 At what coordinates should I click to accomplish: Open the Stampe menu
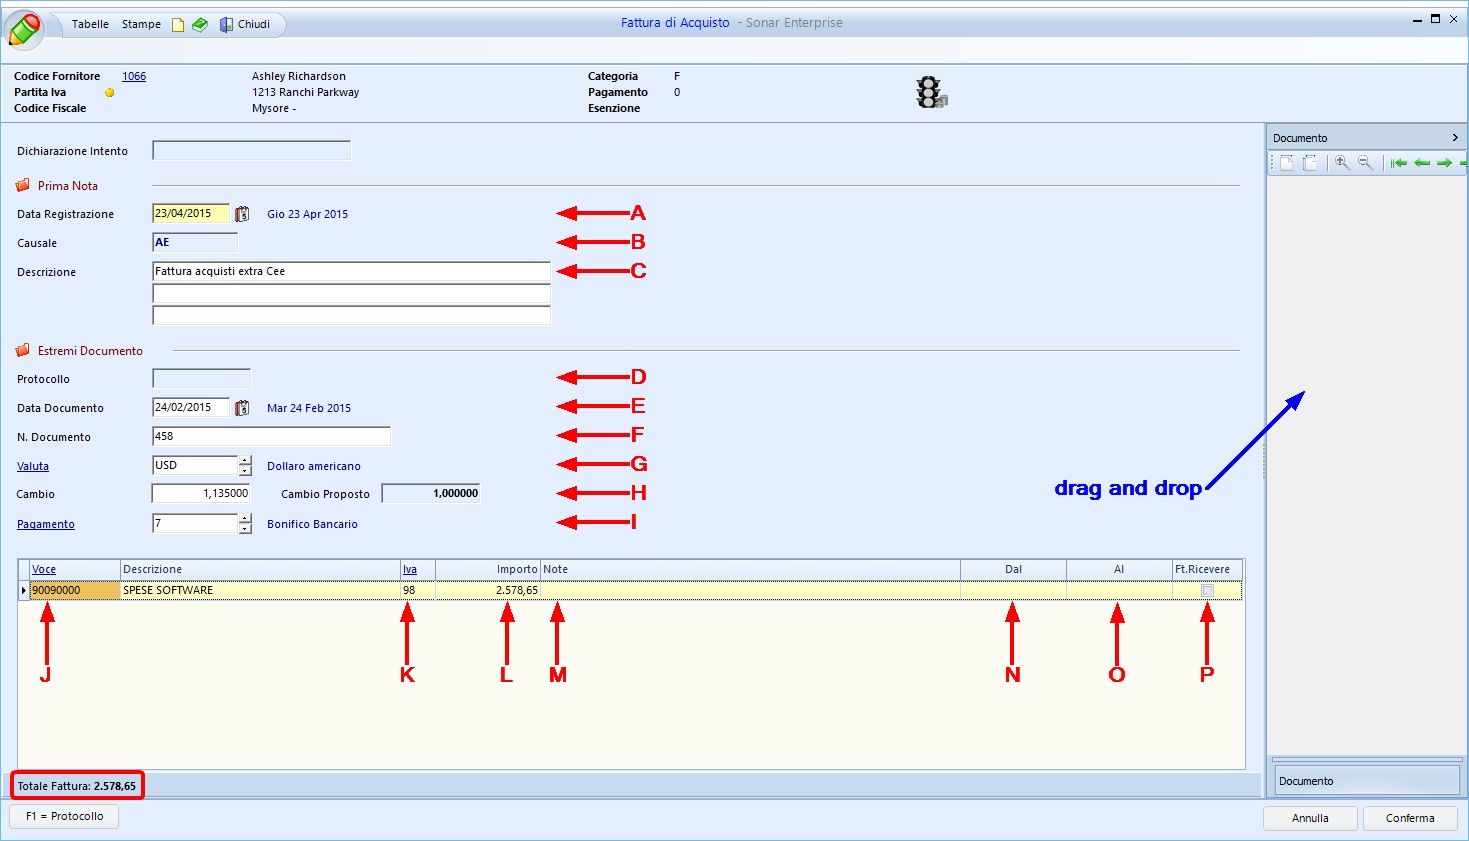141,24
